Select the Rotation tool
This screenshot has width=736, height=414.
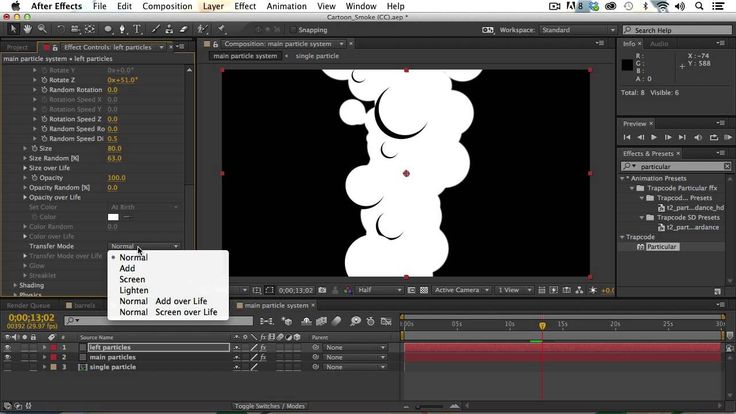61,29
